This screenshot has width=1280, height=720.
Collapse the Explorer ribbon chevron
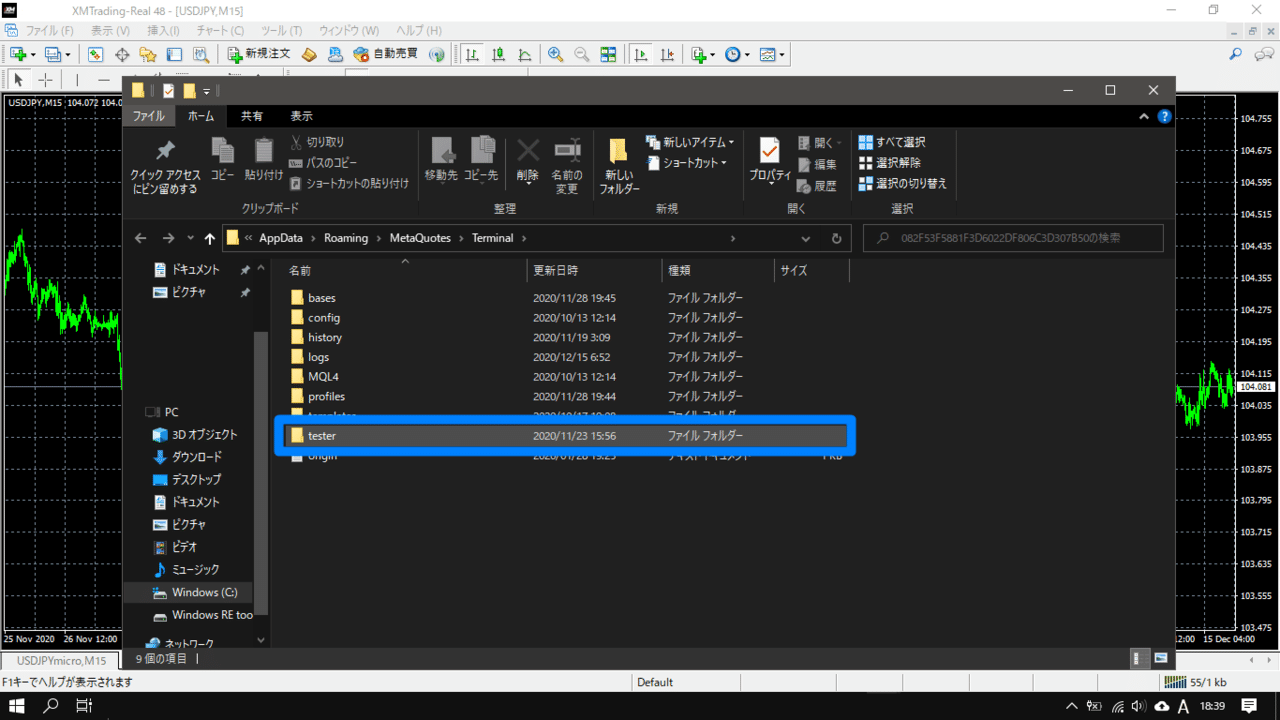click(x=1145, y=116)
